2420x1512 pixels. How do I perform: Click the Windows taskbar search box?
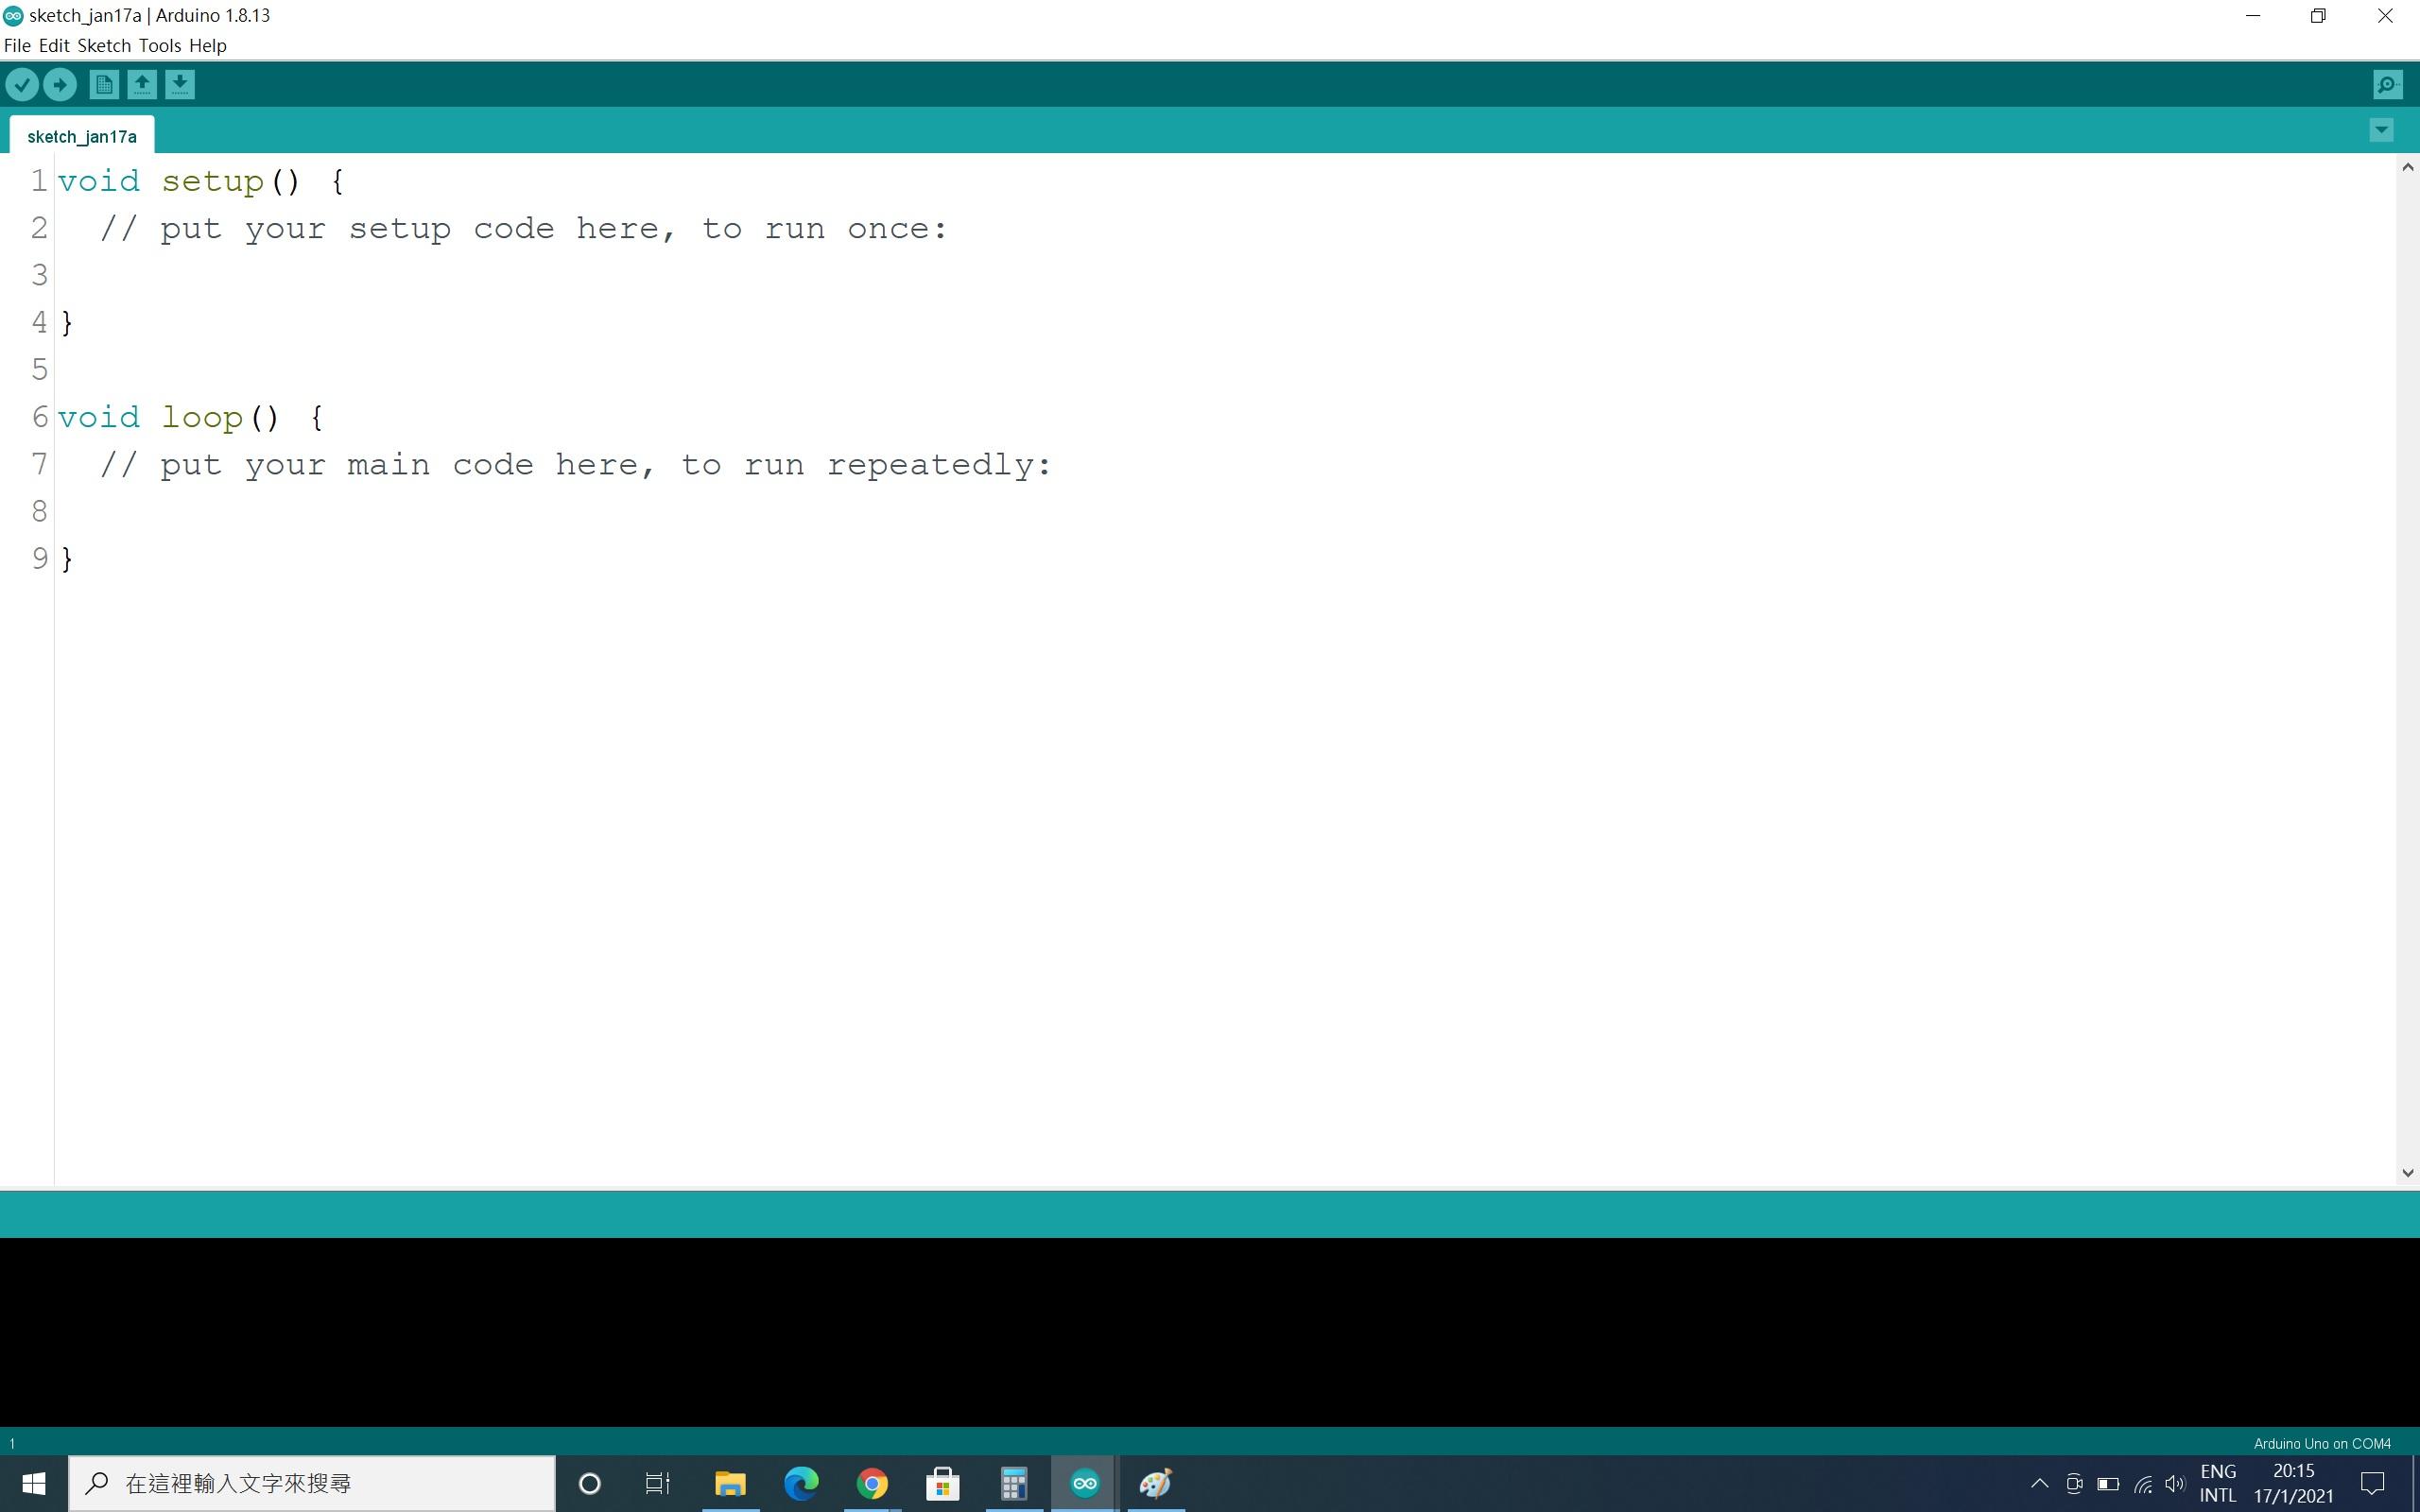312,1484
